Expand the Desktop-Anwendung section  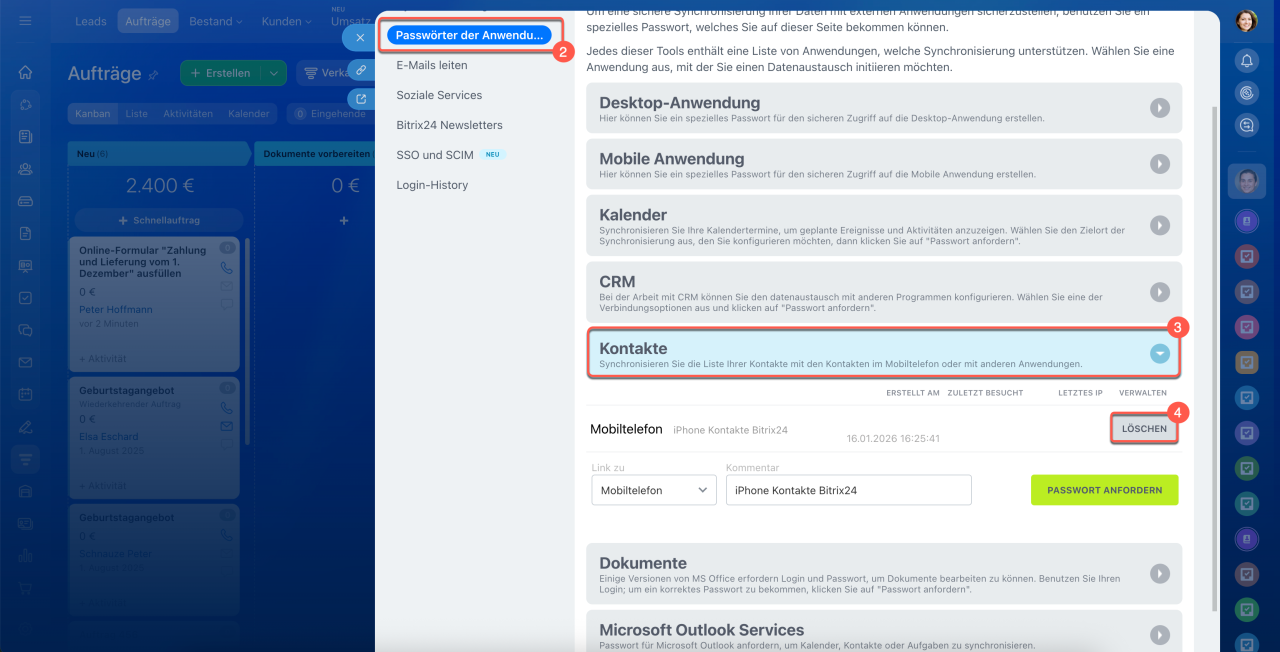coord(1160,108)
